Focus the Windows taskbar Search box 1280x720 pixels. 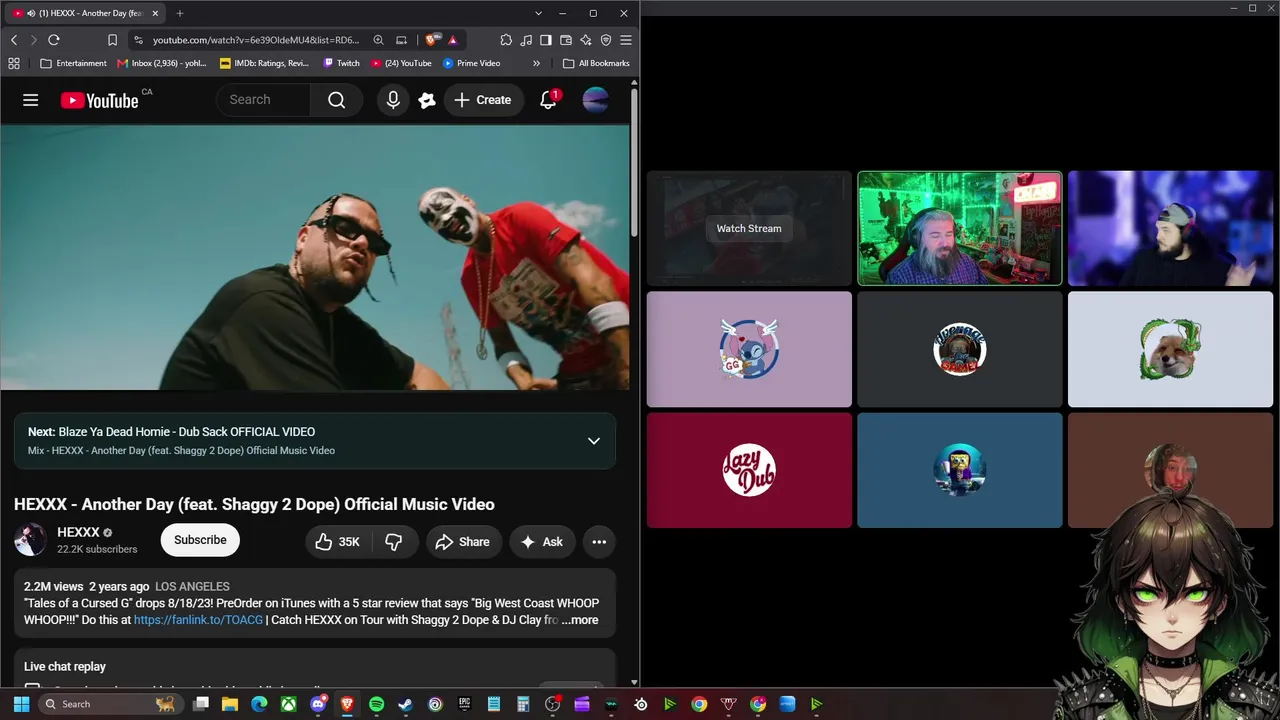pos(110,704)
